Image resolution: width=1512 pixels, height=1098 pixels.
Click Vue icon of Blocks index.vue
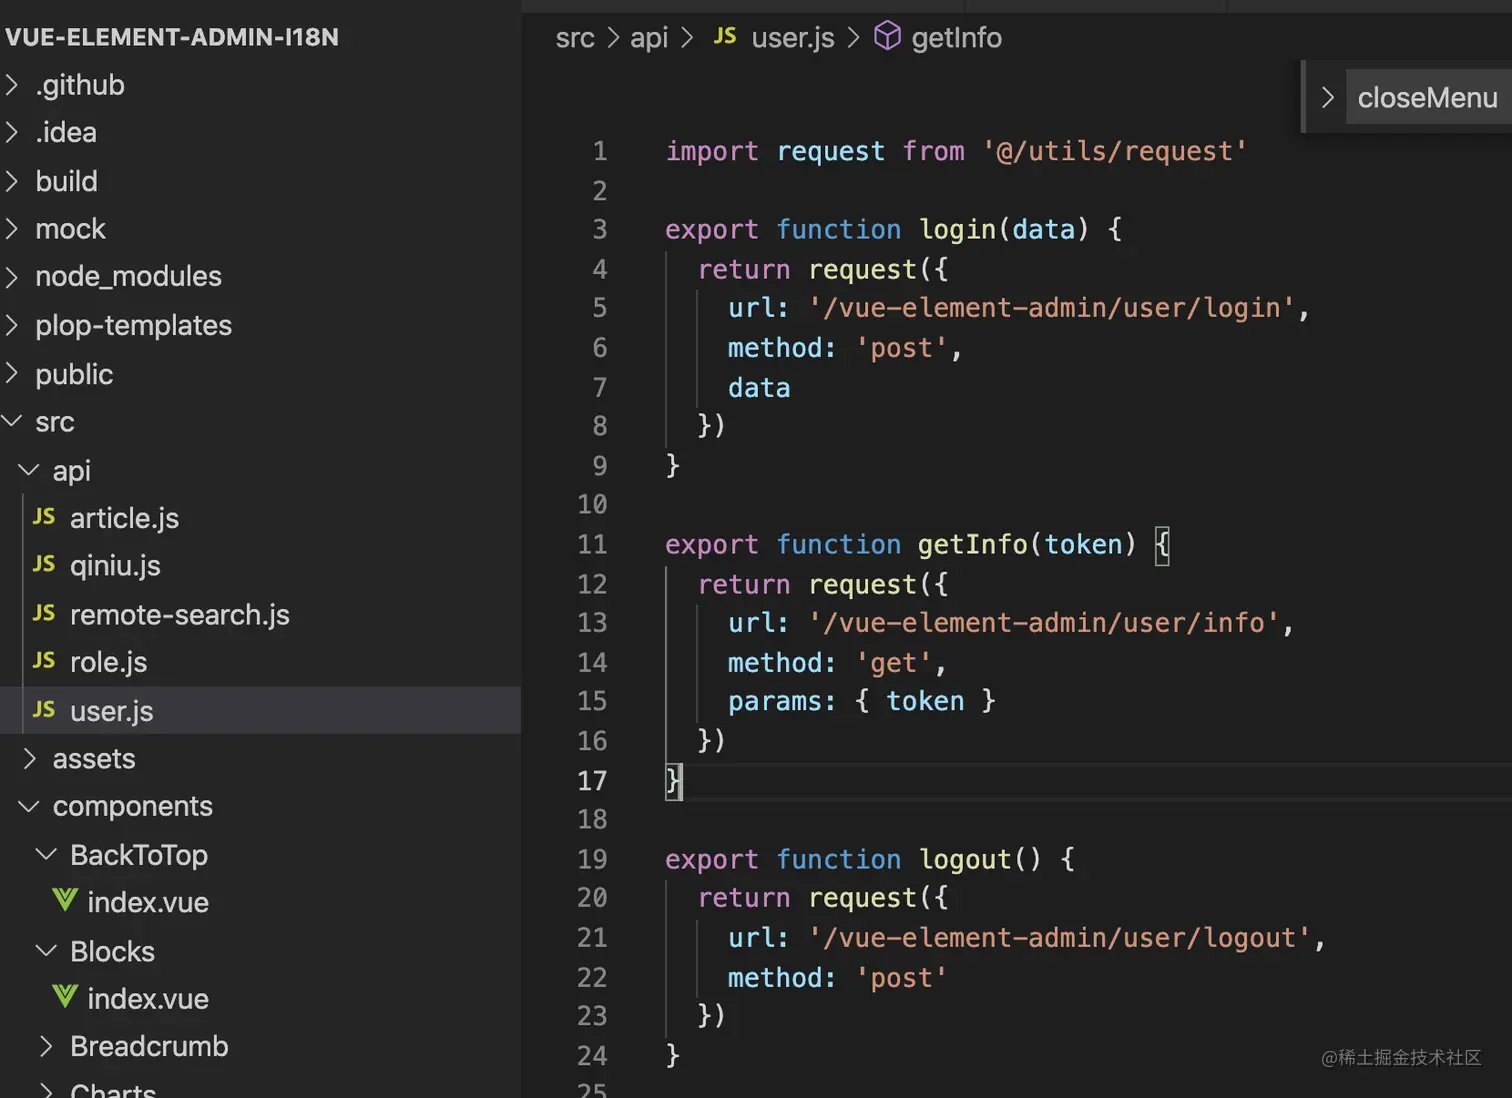point(65,996)
